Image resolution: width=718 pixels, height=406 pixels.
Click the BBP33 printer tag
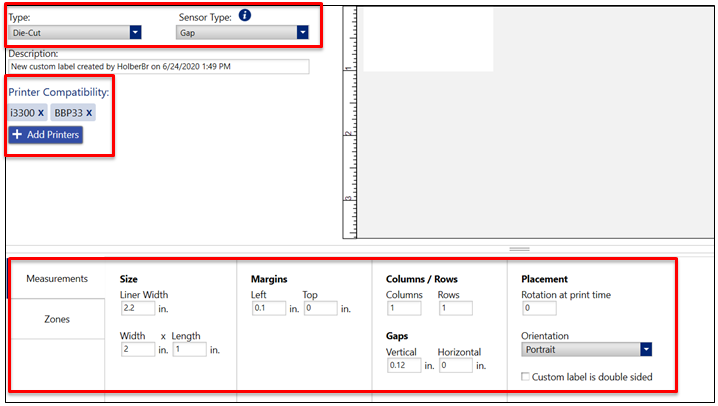point(73,113)
